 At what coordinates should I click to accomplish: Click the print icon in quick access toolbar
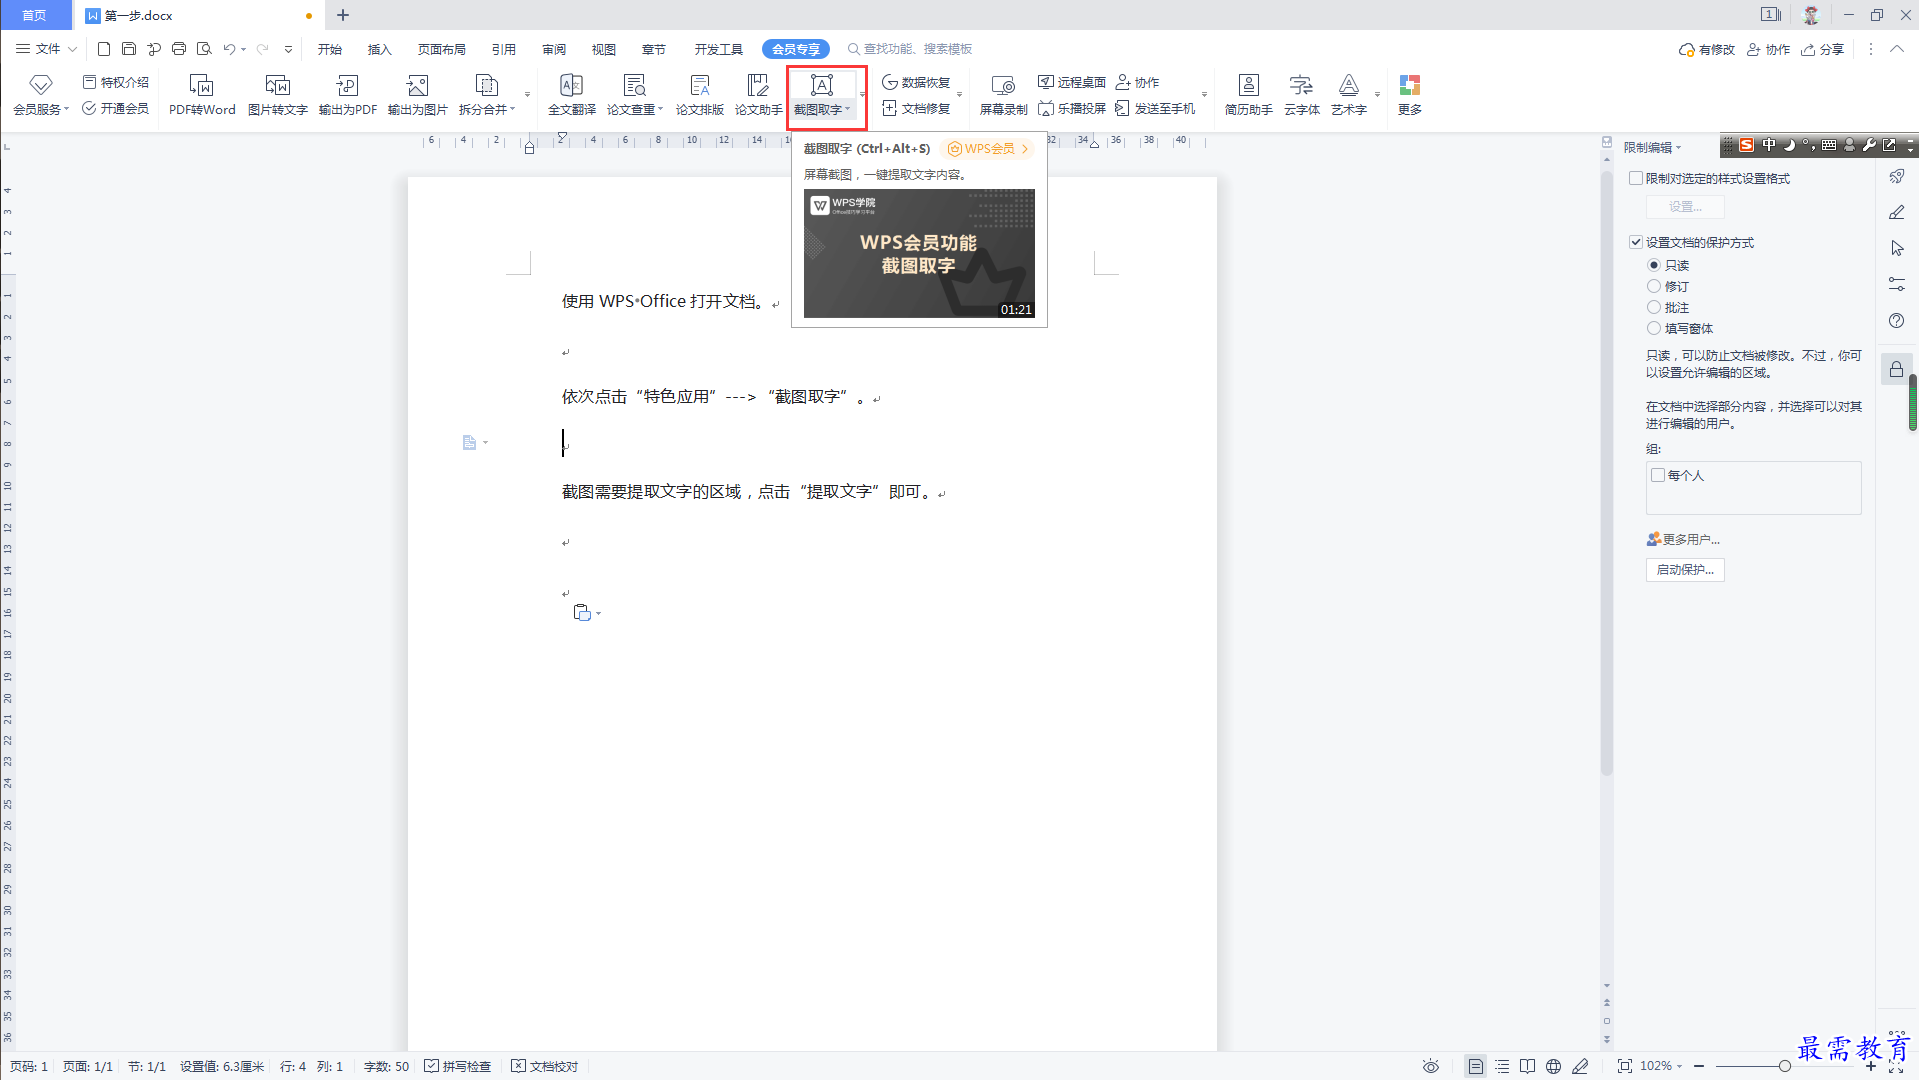click(179, 49)
